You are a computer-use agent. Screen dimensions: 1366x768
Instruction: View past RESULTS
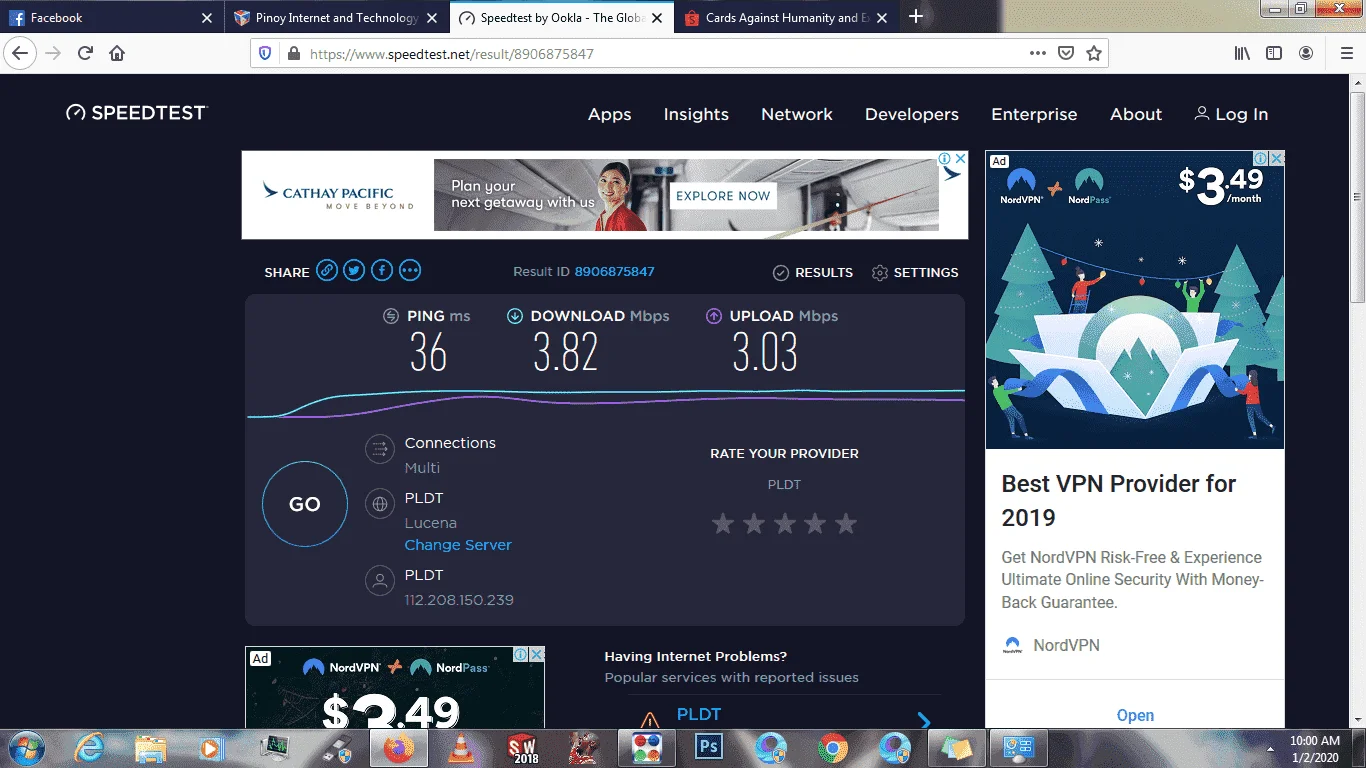(x=813, y=272)
